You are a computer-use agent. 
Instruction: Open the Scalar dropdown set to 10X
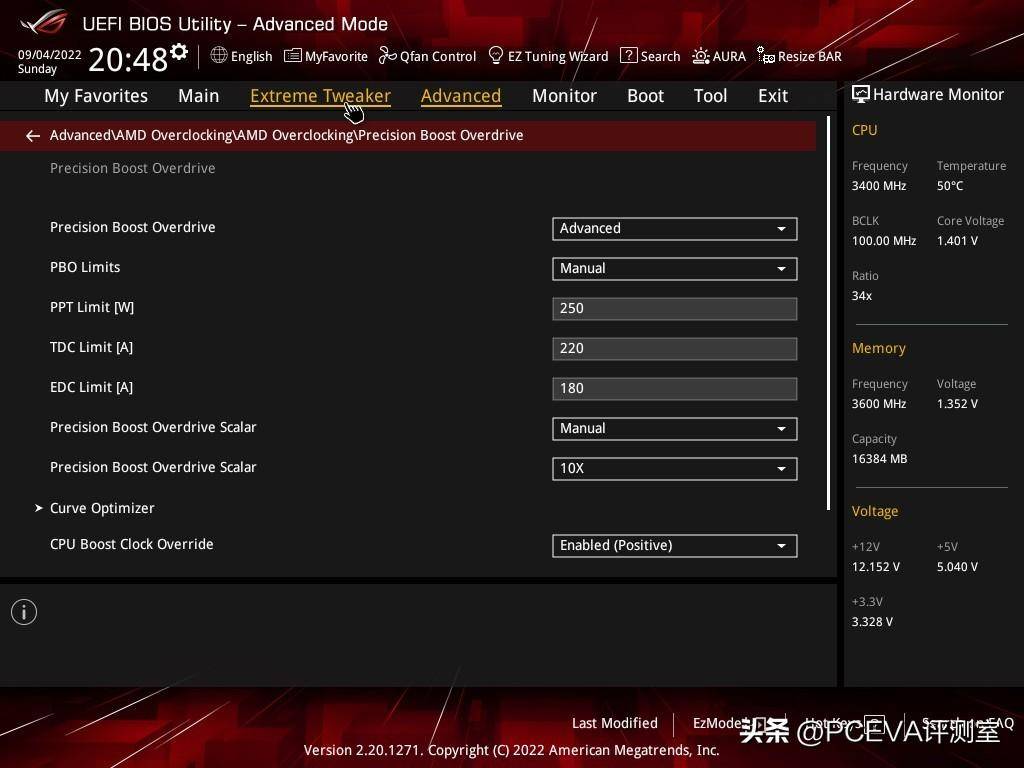point(675,468)
